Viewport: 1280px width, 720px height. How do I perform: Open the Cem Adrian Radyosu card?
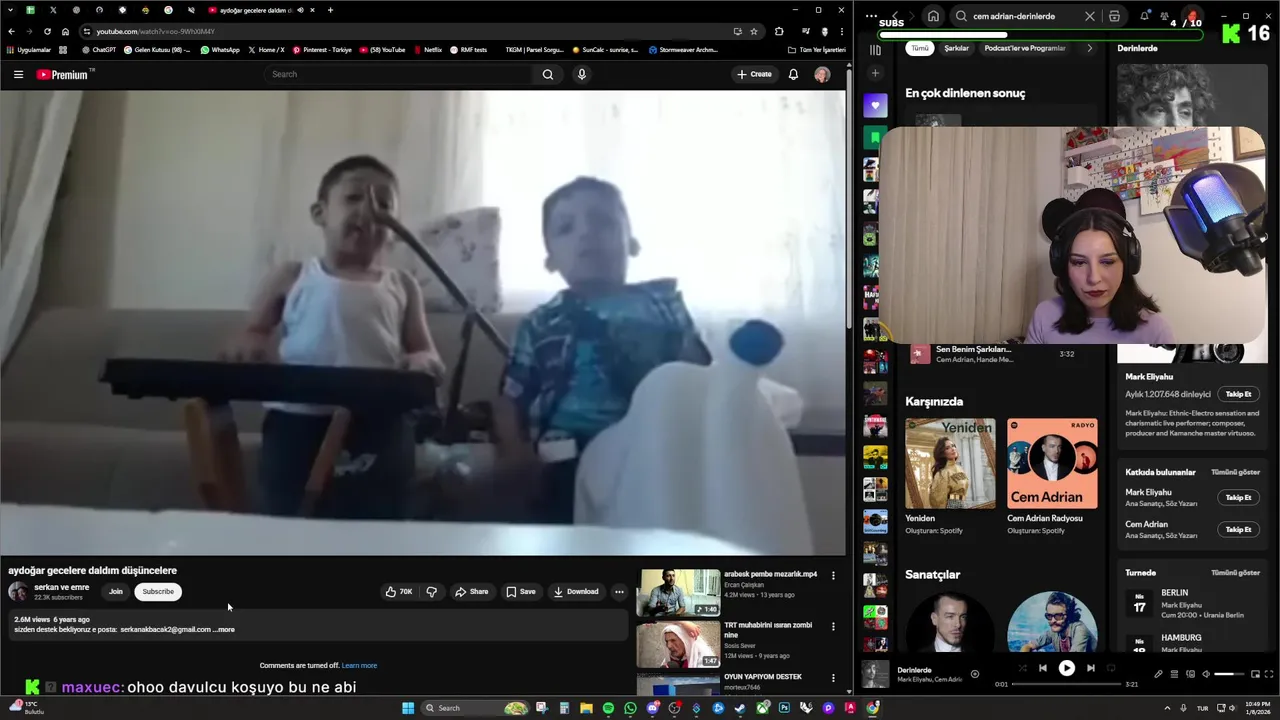pos(1052,477)
